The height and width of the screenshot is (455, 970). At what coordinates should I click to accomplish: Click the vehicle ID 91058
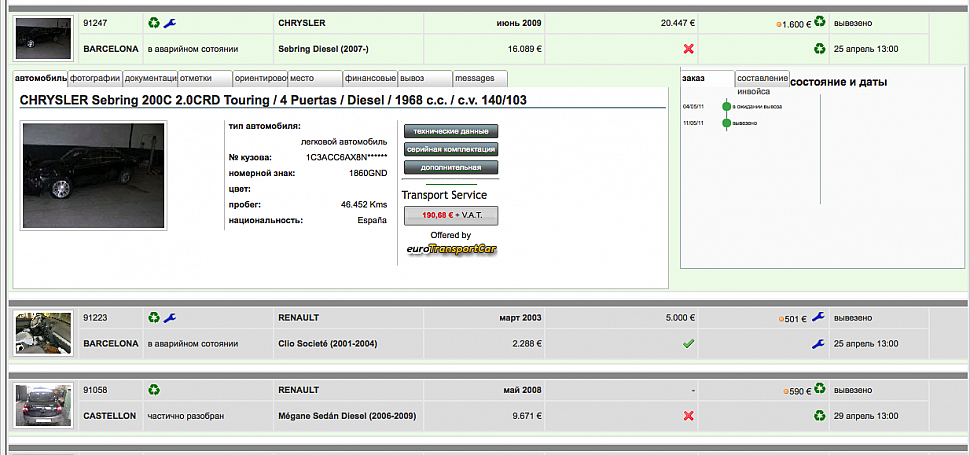pyautogui.click(x=94, y=390)
